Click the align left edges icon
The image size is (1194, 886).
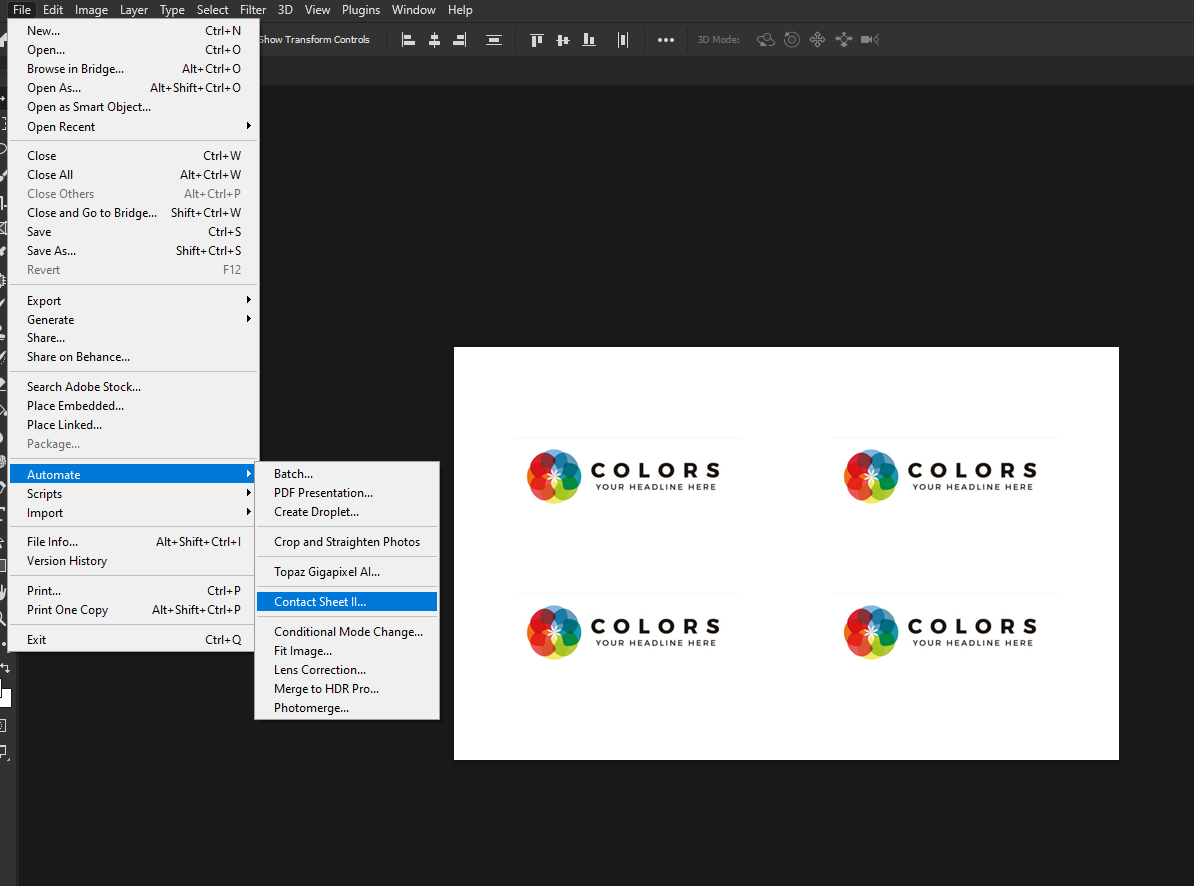click(408, 40)
